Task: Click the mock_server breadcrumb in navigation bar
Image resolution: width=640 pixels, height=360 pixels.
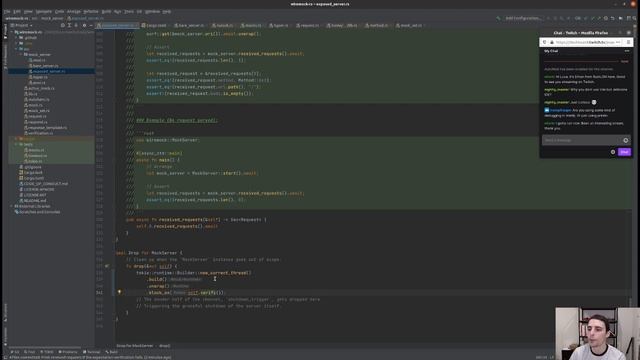Action: (x=52, y=18)
